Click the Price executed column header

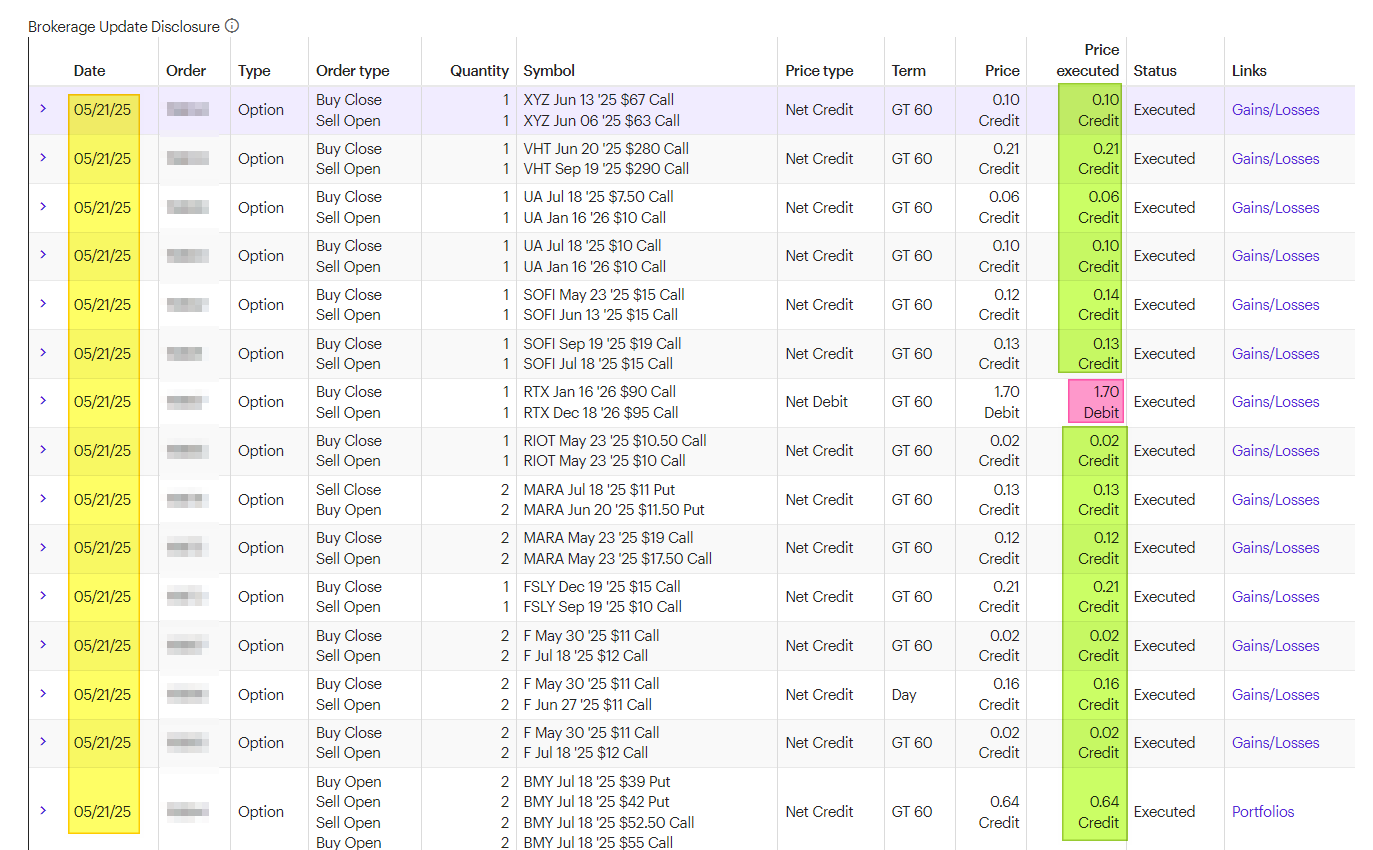coord(1088,60)
